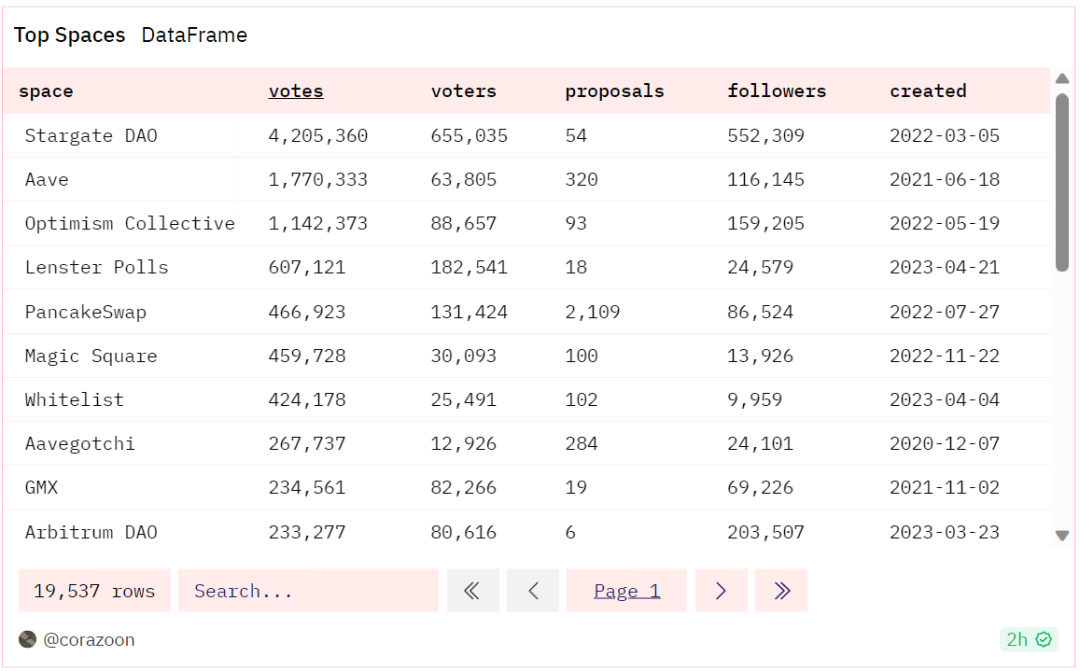Click scrollbar up arrow
Image resolution: width=1080 pixels, height=671 pixels.
coord(1062,79)
